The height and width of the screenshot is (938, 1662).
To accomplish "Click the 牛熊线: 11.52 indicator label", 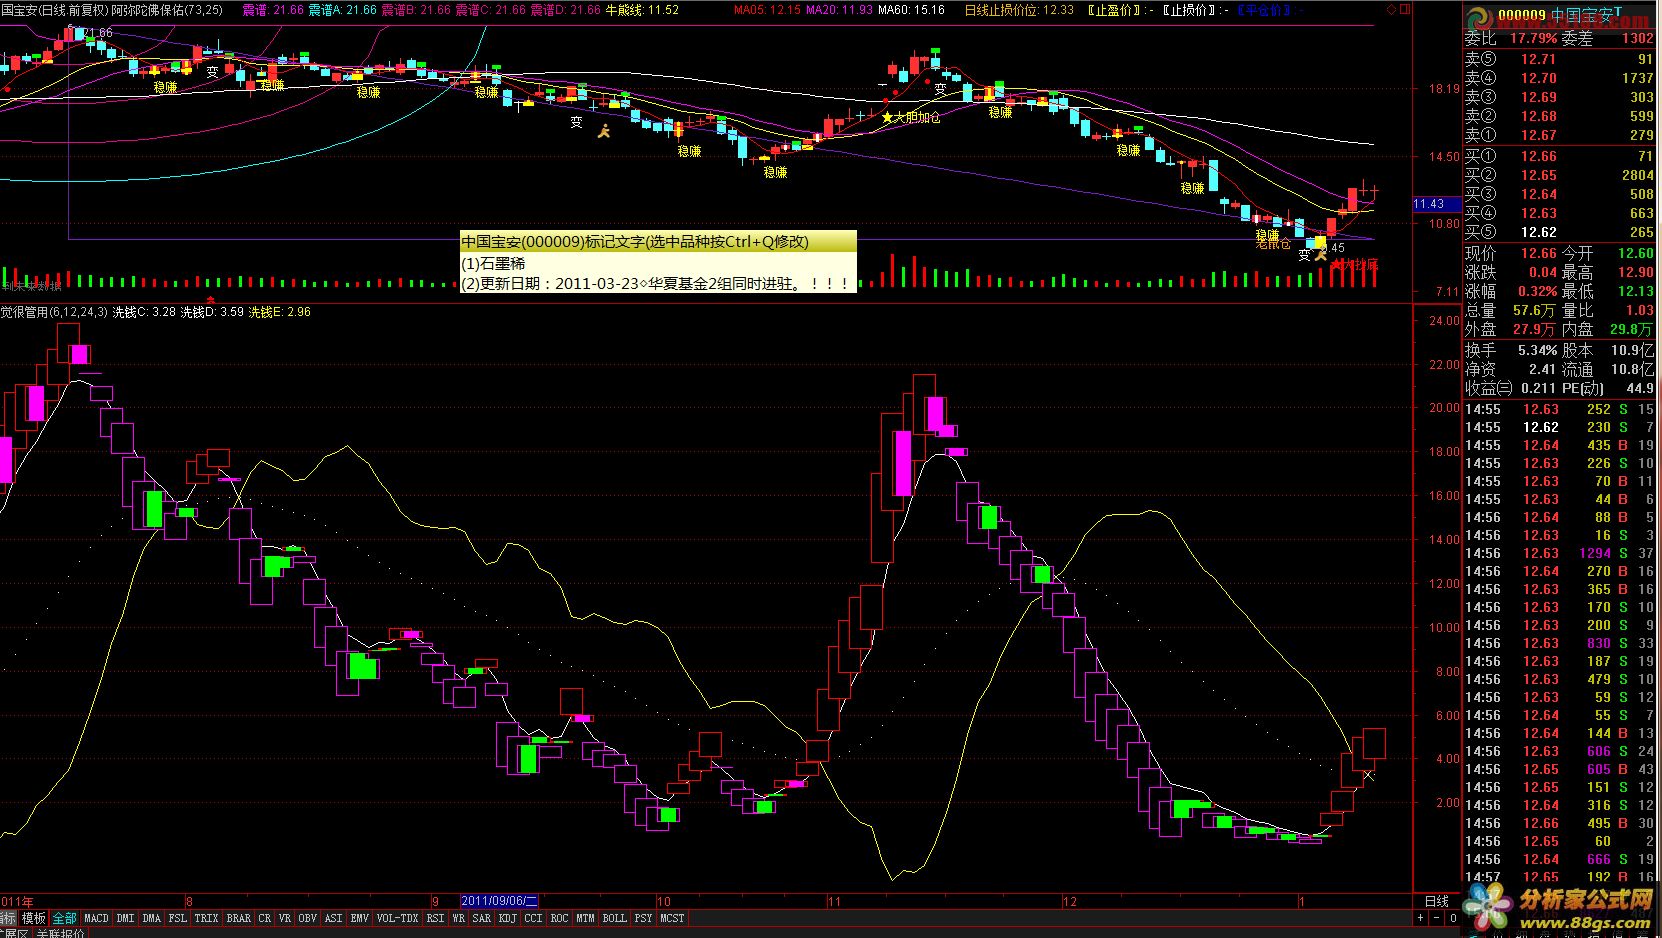I will [x=642, y=10].
